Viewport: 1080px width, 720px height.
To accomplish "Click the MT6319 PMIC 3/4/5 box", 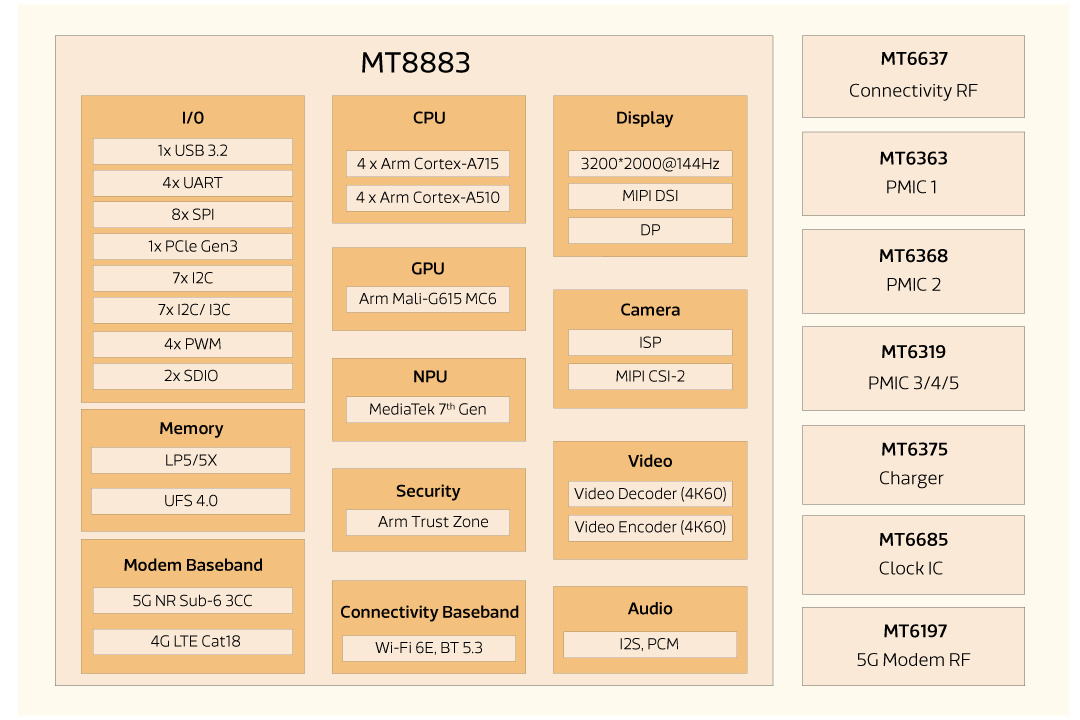I will click(x=913, y=369).
